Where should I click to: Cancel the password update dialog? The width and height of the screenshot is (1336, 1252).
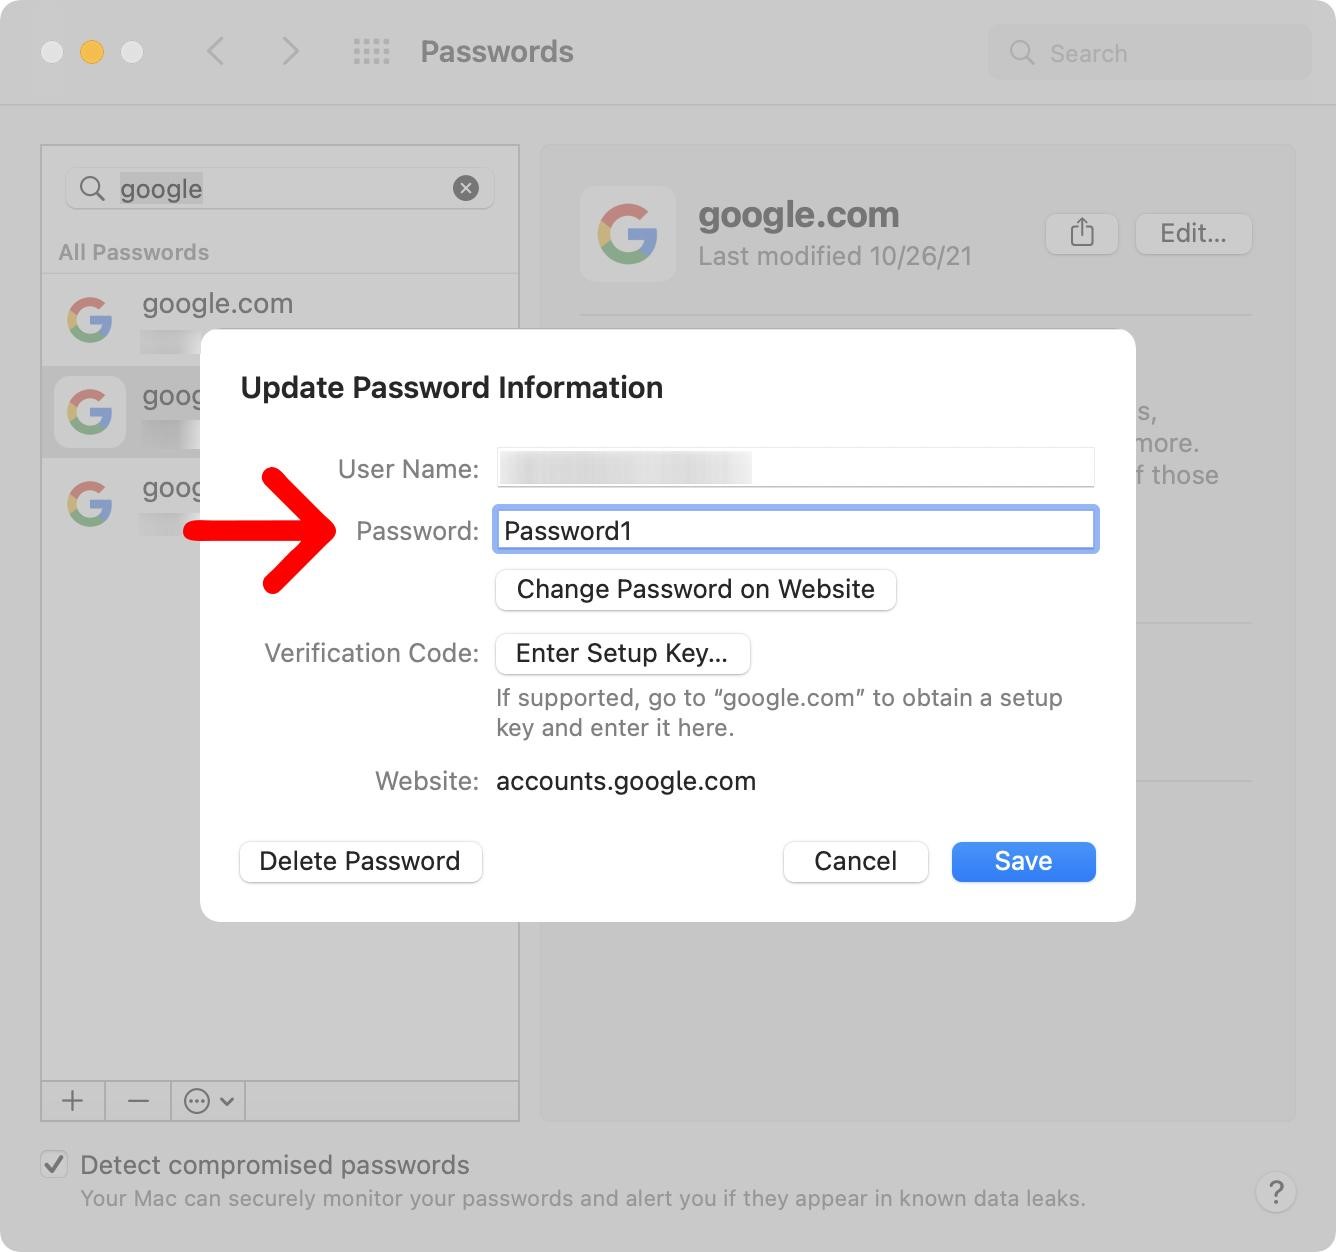(855, 861)
